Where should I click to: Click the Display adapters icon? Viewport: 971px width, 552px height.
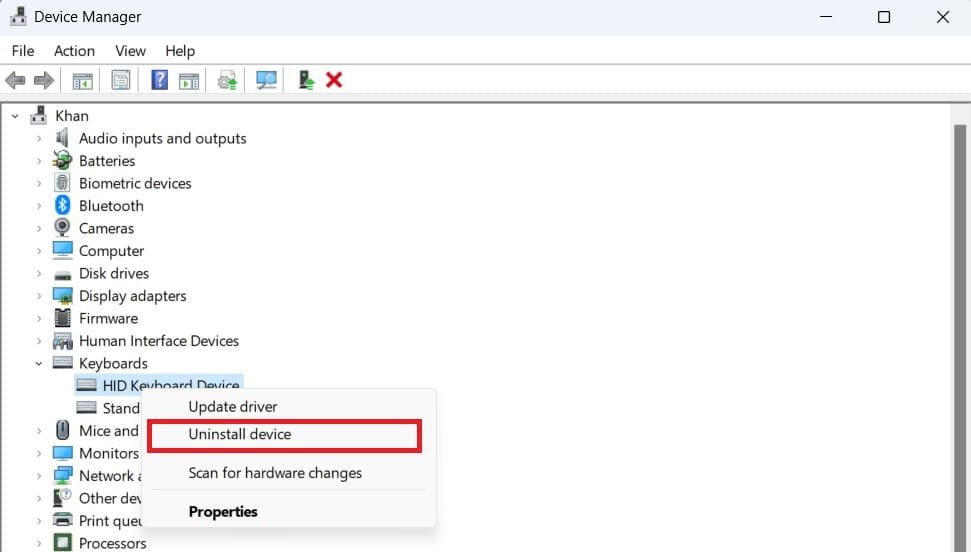tap(63, 296)
